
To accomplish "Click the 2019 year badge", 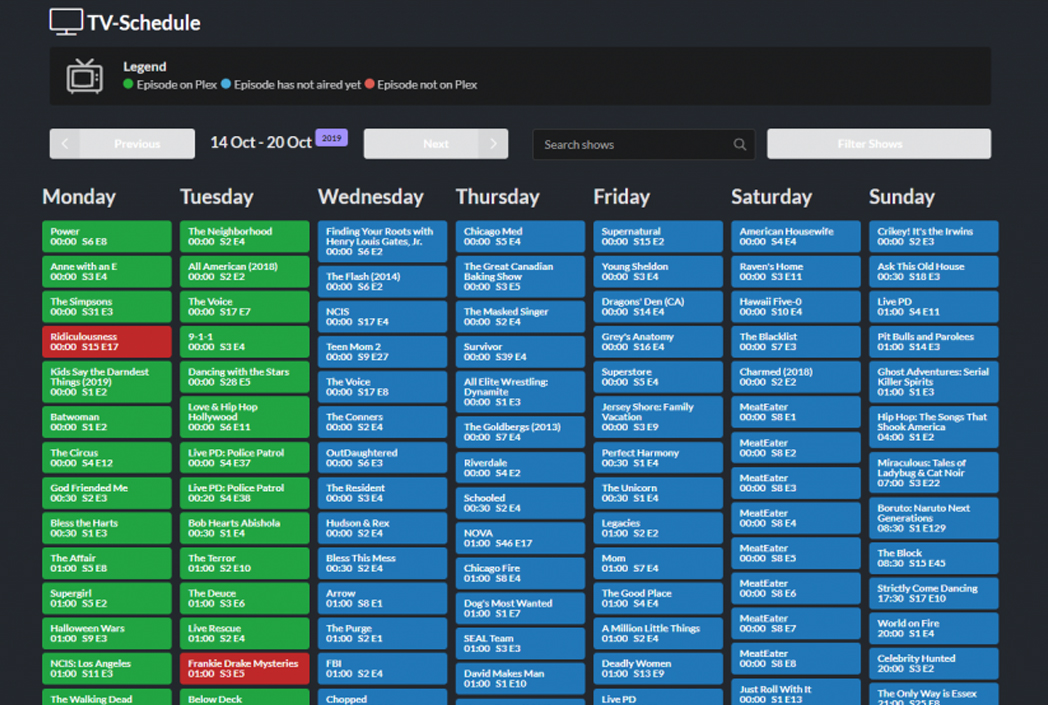I will point(332,138).
